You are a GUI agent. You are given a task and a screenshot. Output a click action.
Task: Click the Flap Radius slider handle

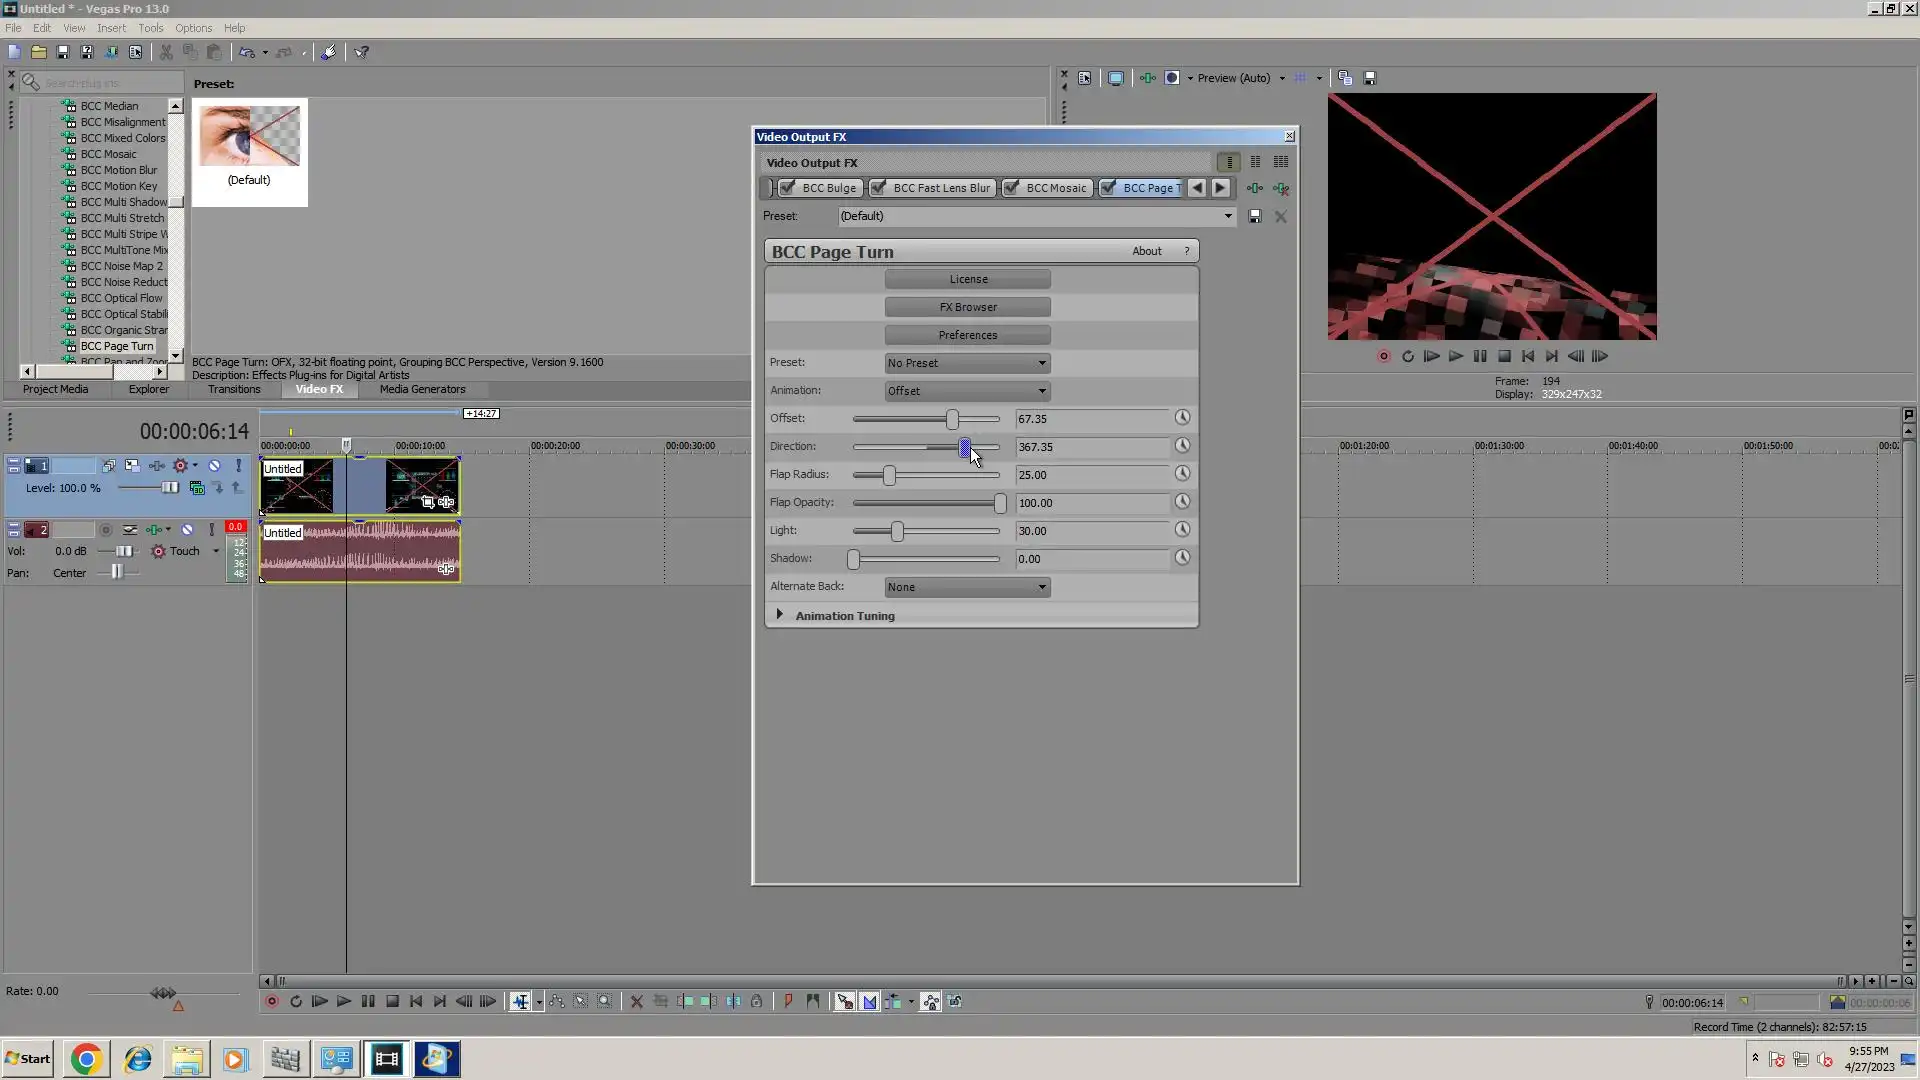click(889, 475)
